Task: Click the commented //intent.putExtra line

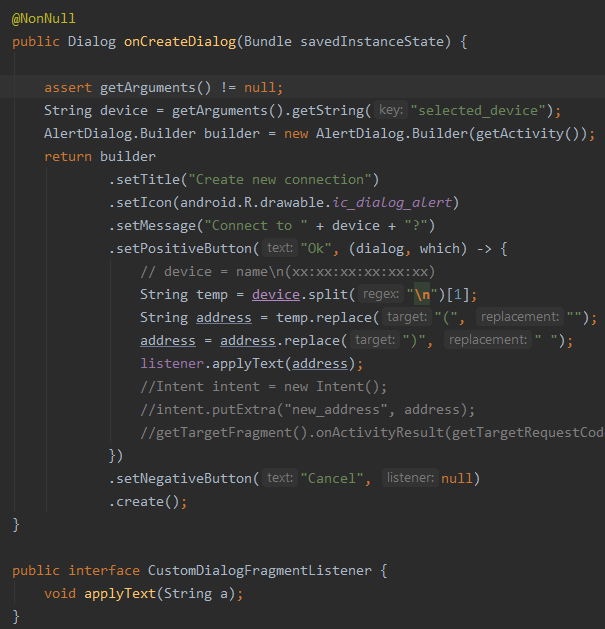Action: coord(308,410)
